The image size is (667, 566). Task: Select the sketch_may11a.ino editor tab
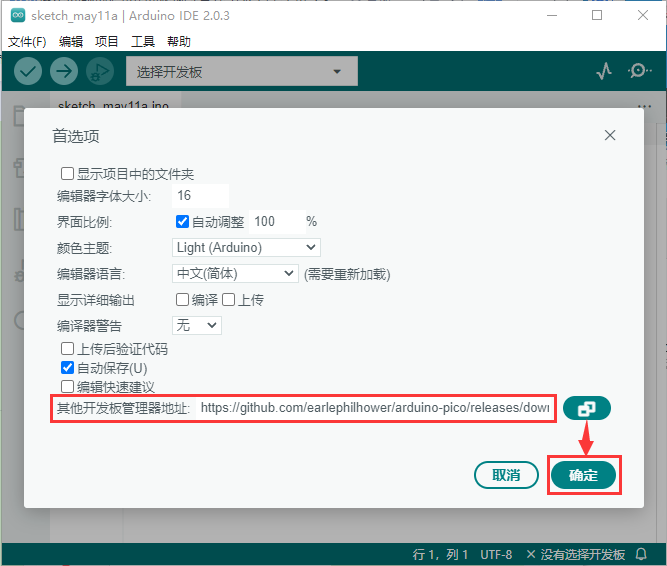click(x=114, y=101)
